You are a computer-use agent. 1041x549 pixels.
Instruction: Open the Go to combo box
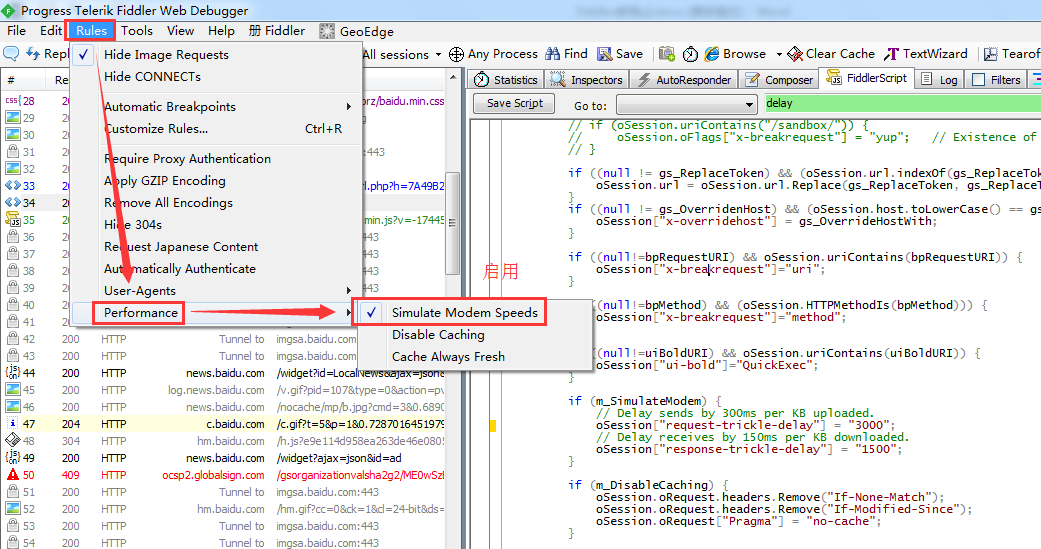tap(686, 104)
